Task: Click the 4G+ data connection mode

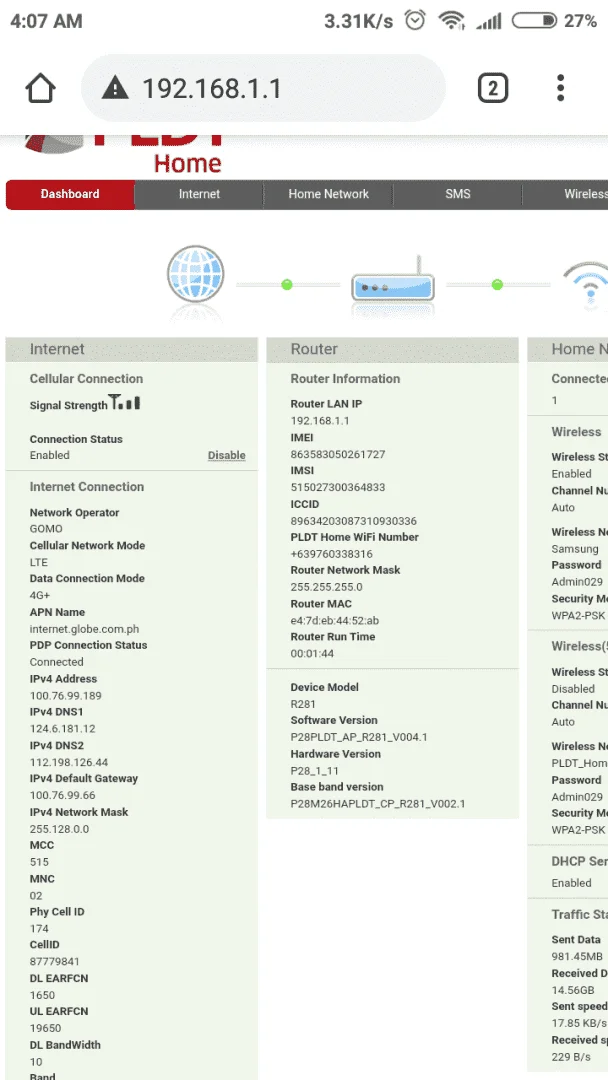Action: click(40, 596)
